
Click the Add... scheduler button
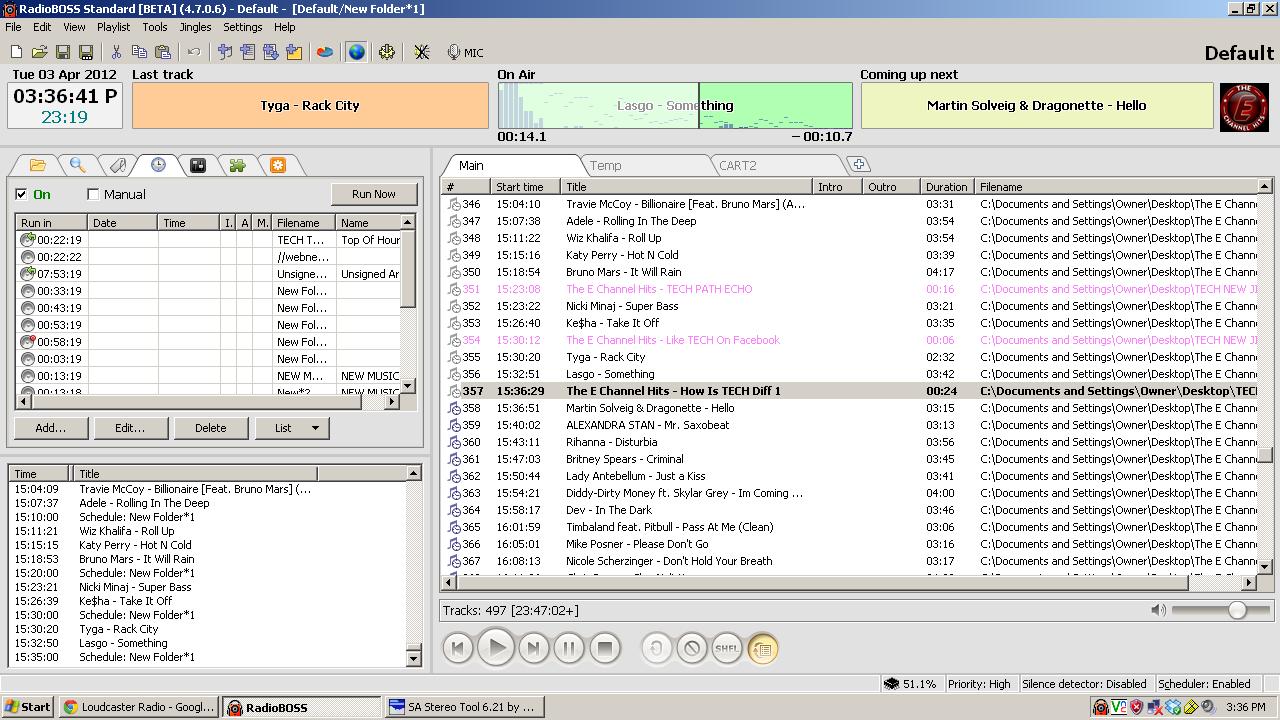coord(50,428)
